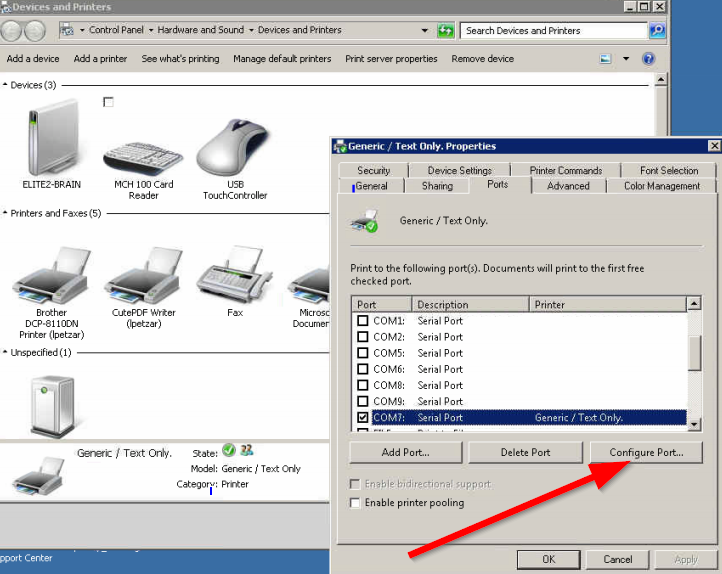Open the view options dropdown arrow
The image size is (722, 574).
626,59
